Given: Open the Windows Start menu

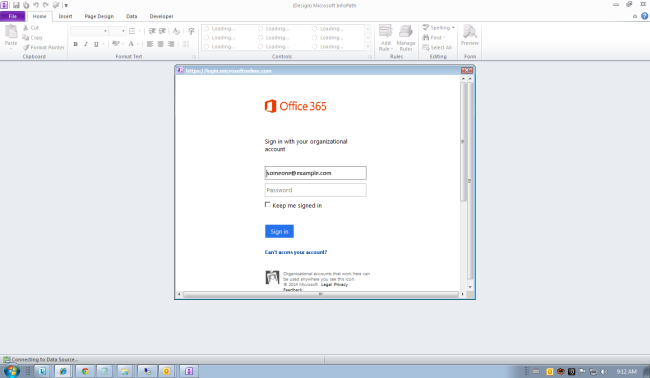Looking at the screenshot, I should 11,371.
